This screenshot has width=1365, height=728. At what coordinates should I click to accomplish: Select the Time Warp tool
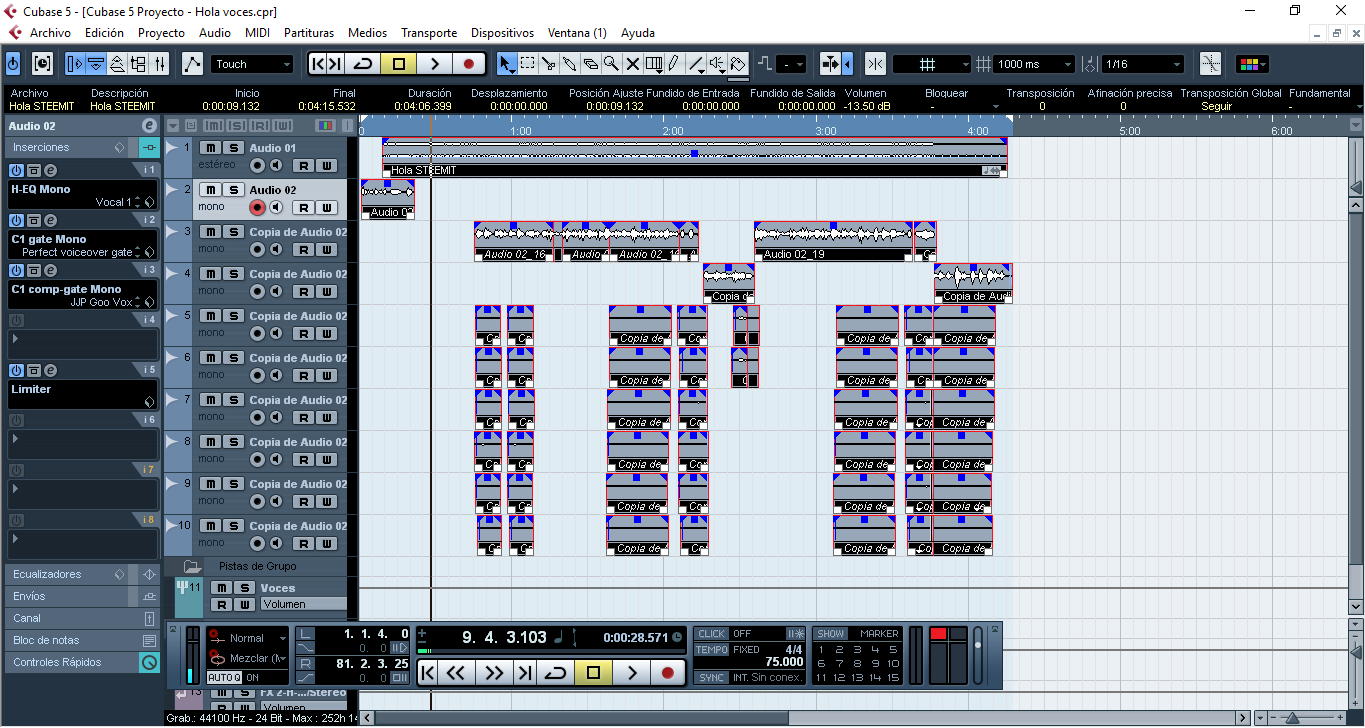654,64
